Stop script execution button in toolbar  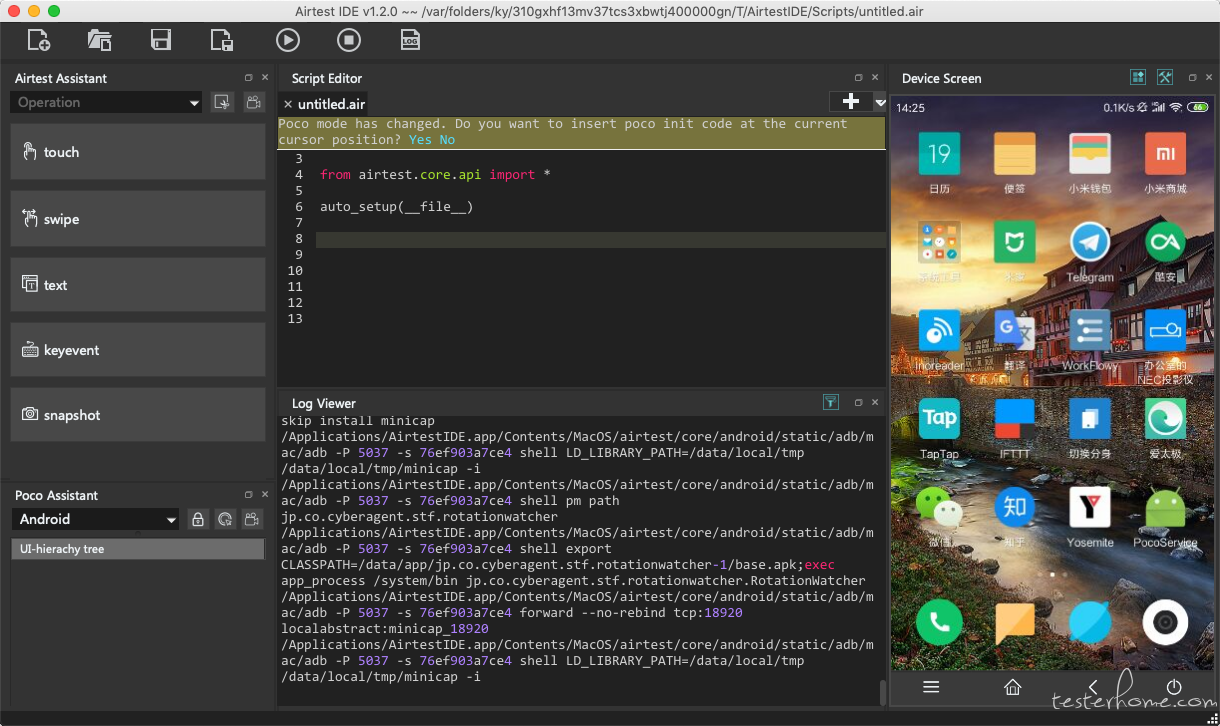click(x=348, y=40)
